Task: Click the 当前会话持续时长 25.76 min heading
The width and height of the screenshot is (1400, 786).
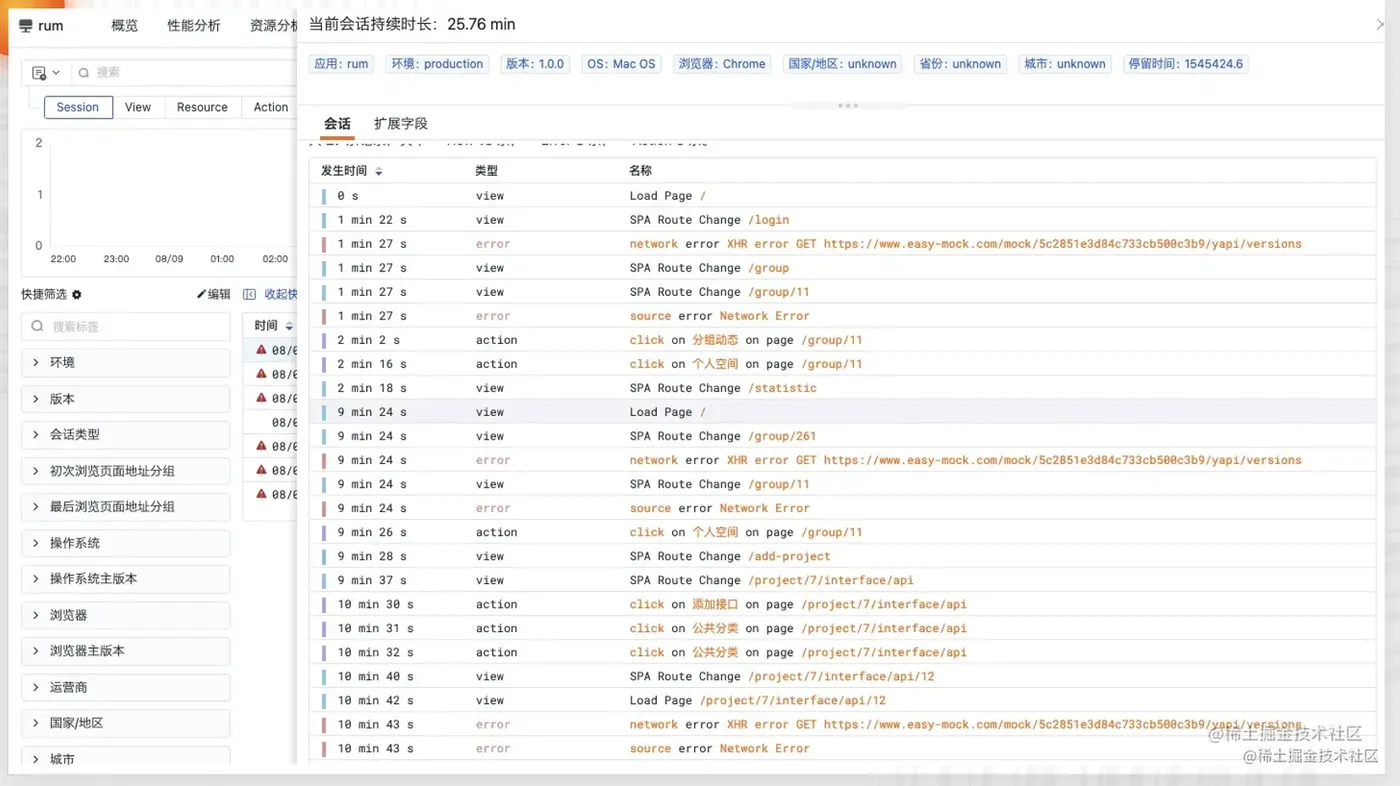Action: pyautogui.click(x=412, y=24)
